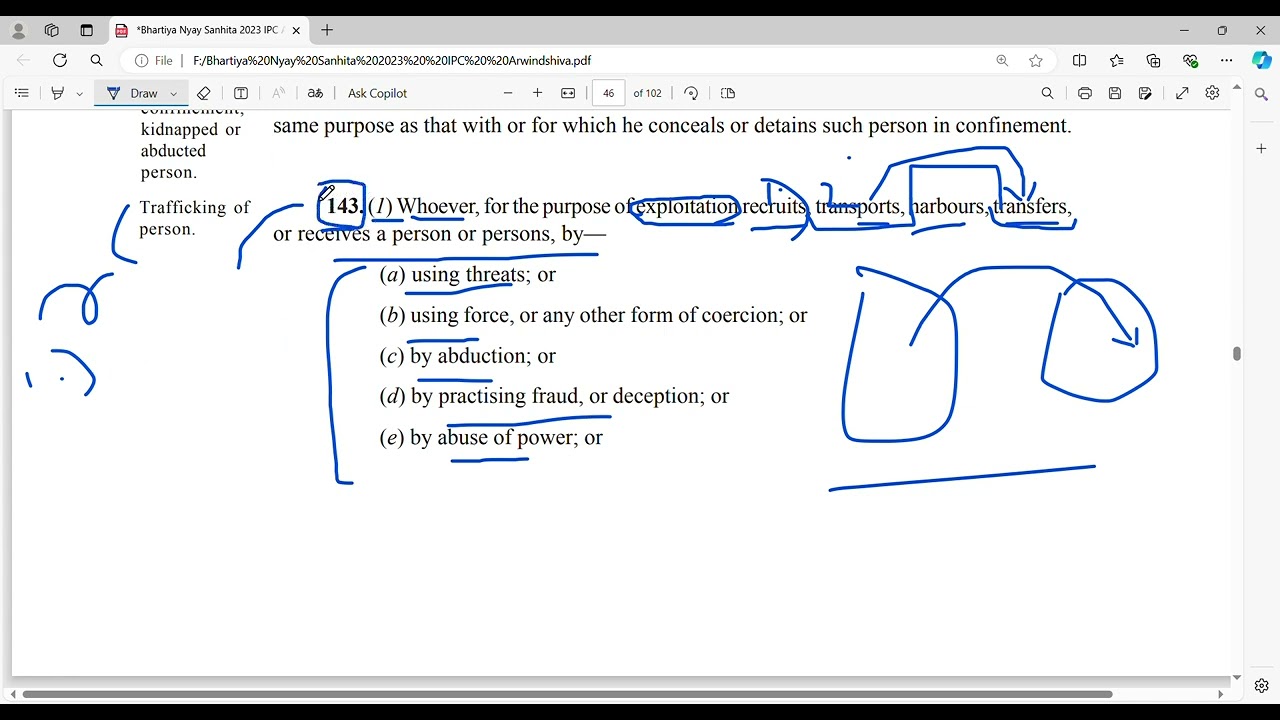Close the Bhartiya Nyay Sanhita tab
The height and width of the screenshot is (720, 1280).
click(x=296, y=30)
